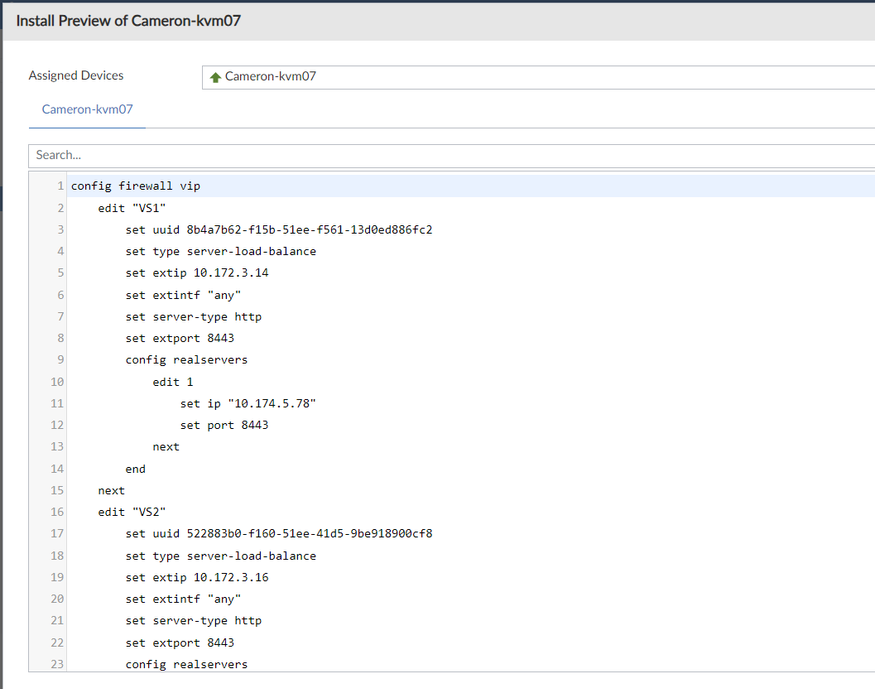
Task: Switch to the Cameron-kvm07 tab
Action: pos(87,109)
